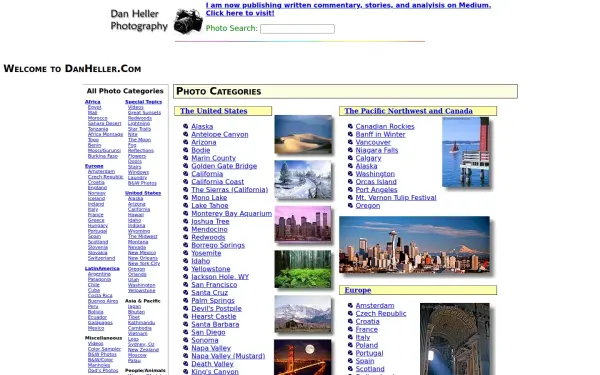Open the New York skyline thumbnail
This screenshot has height=375, width=600.
[x=303, y=224]
